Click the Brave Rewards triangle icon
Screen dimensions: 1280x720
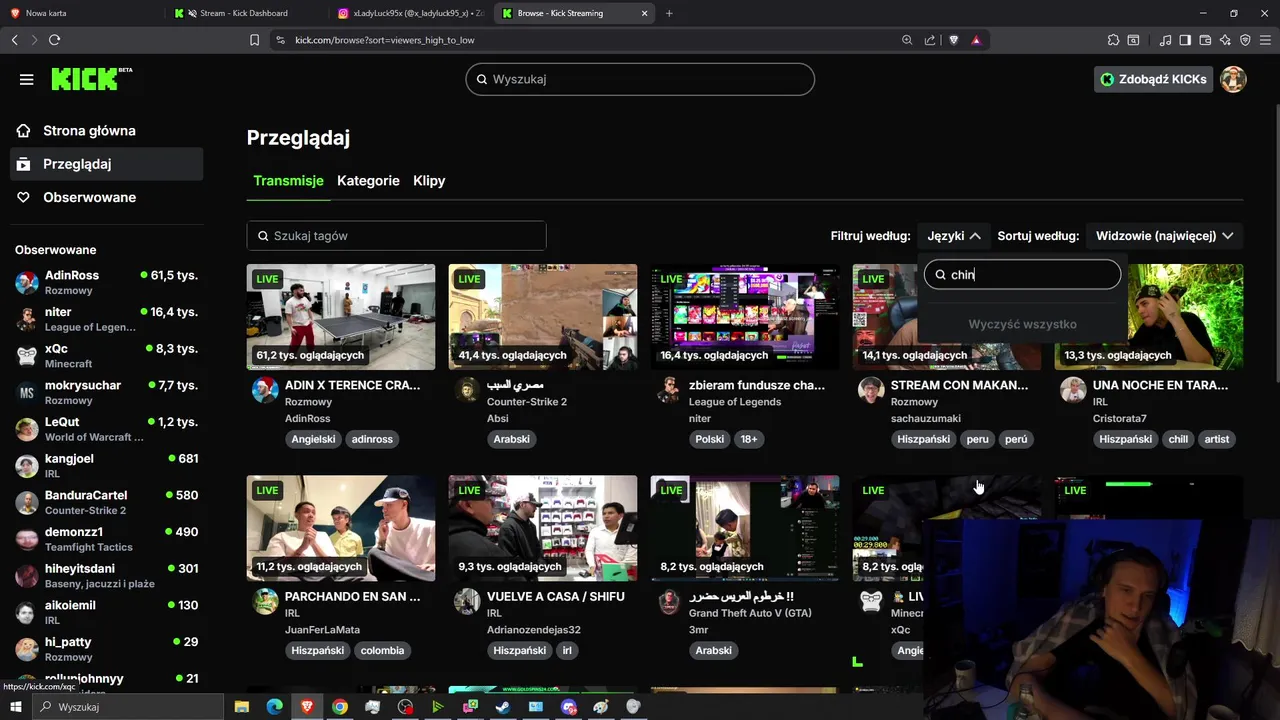coord(976,40)
